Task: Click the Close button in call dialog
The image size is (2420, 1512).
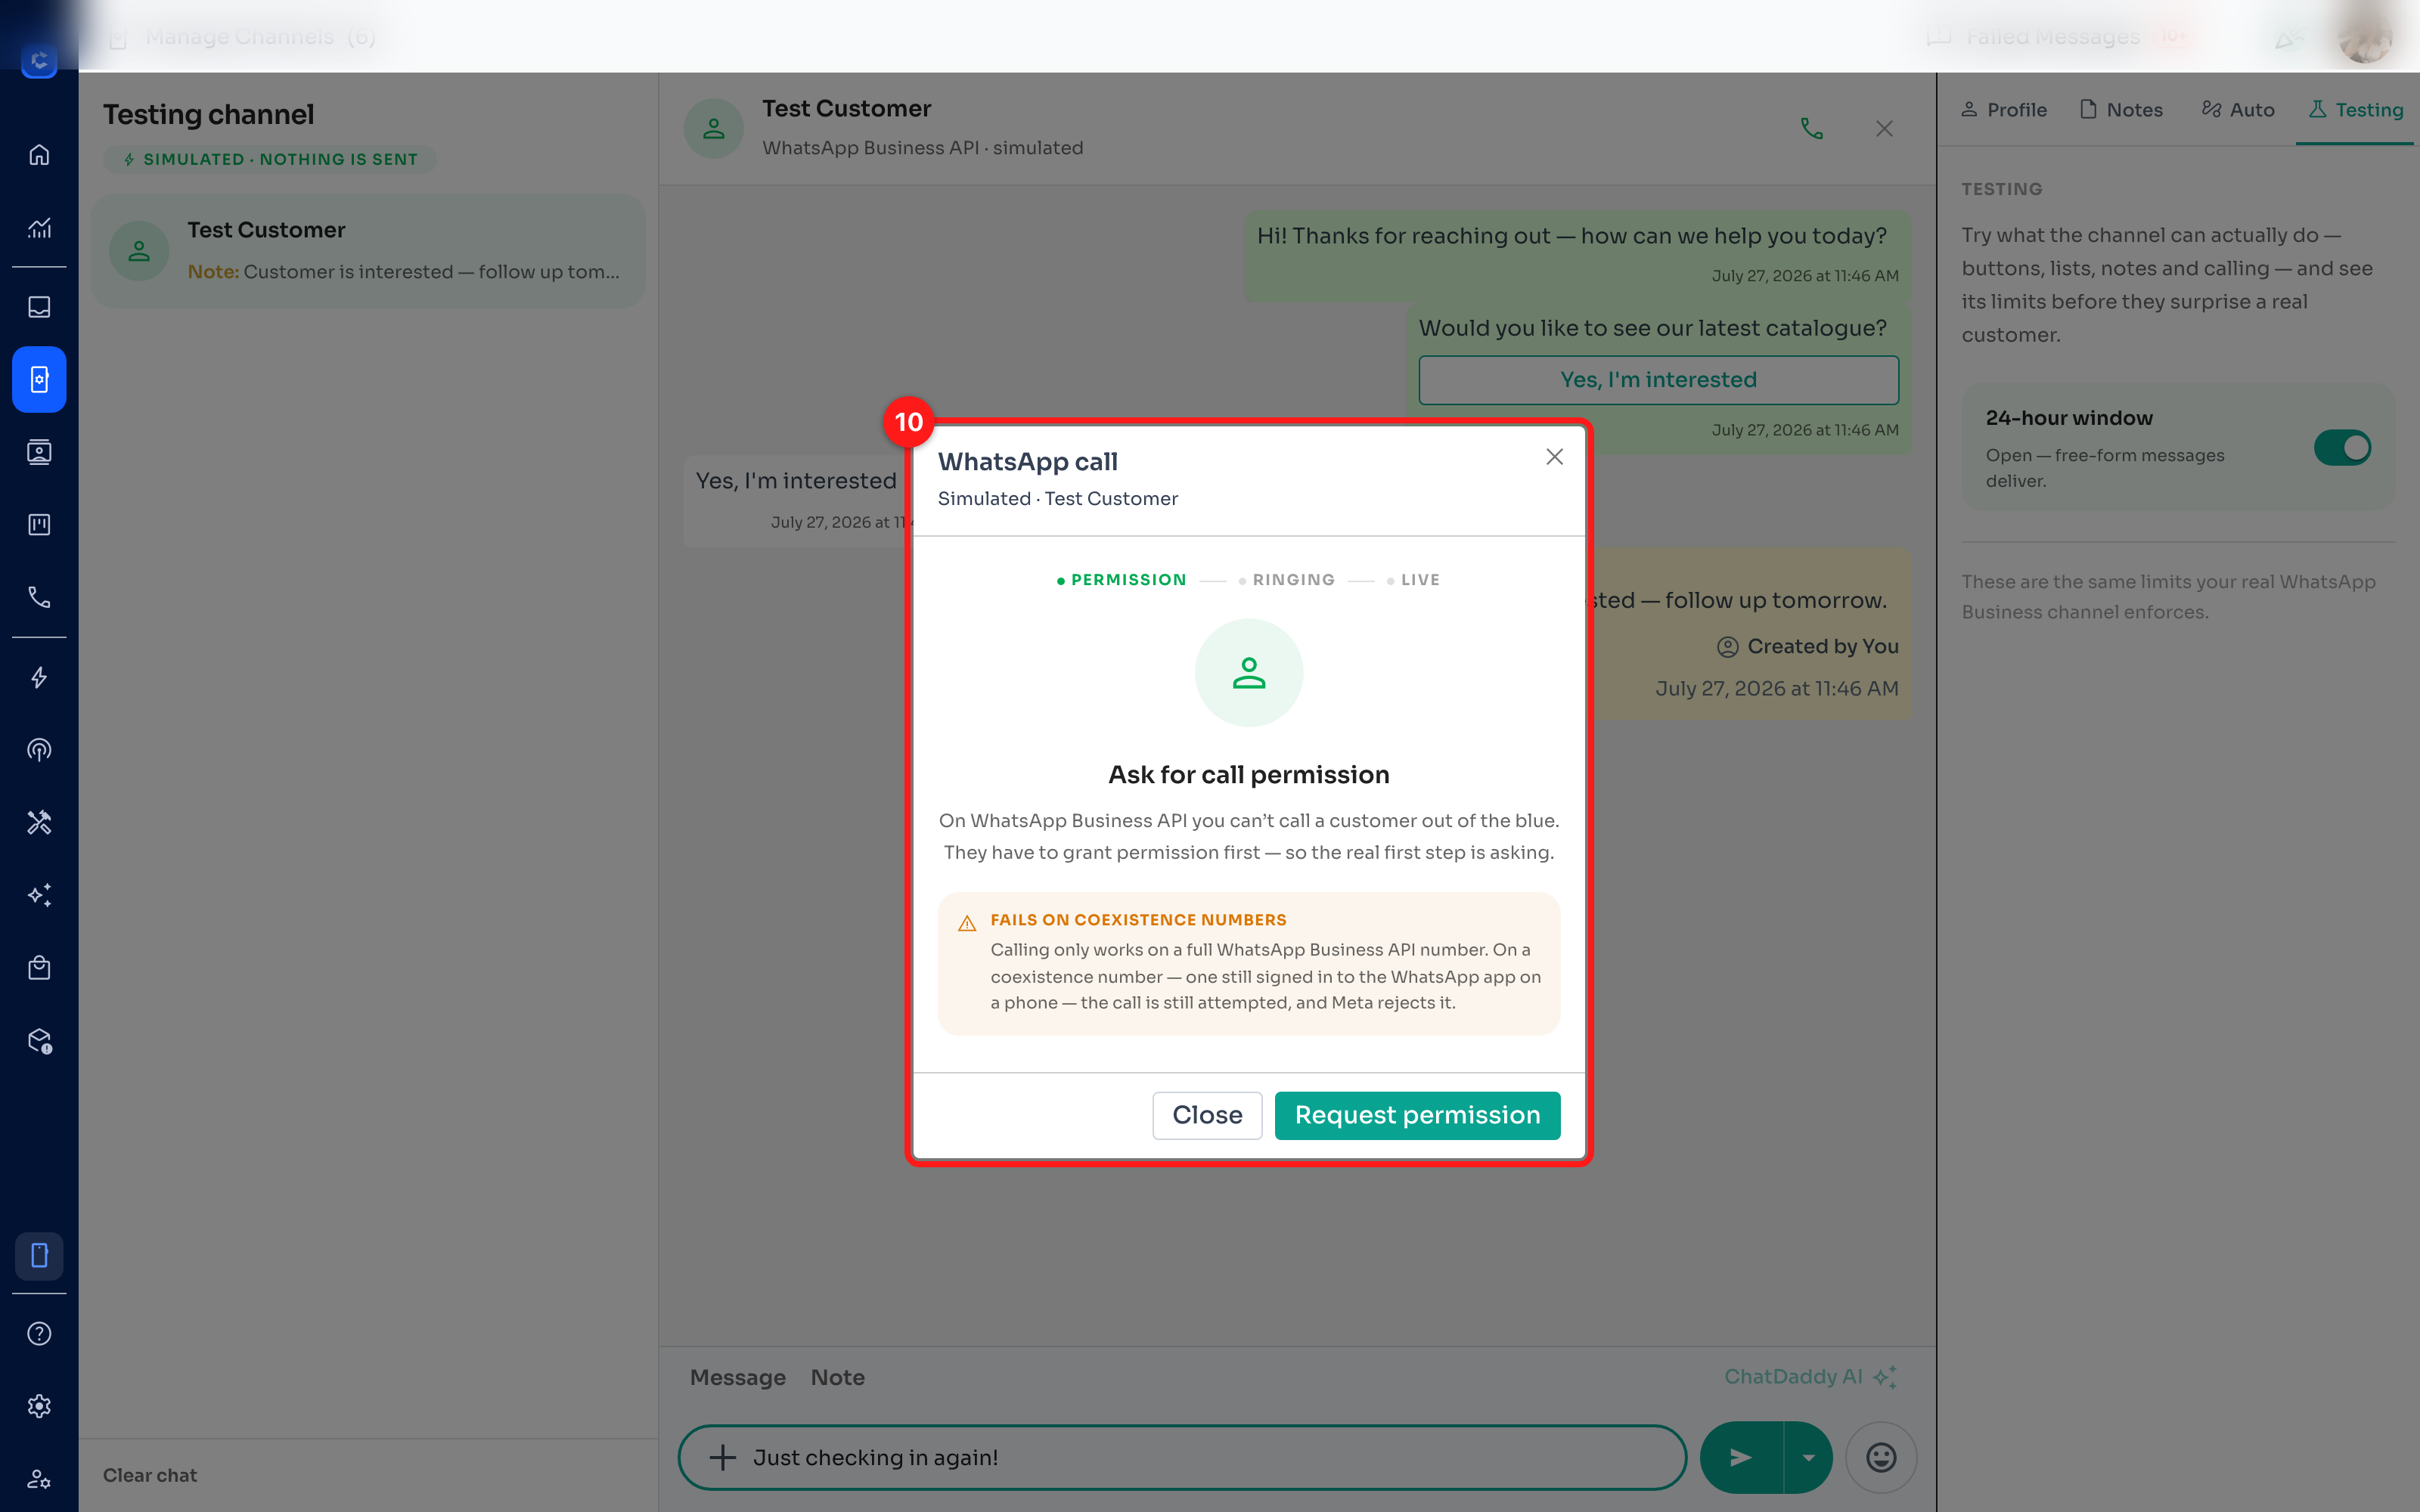Action: (1207, 1115)
